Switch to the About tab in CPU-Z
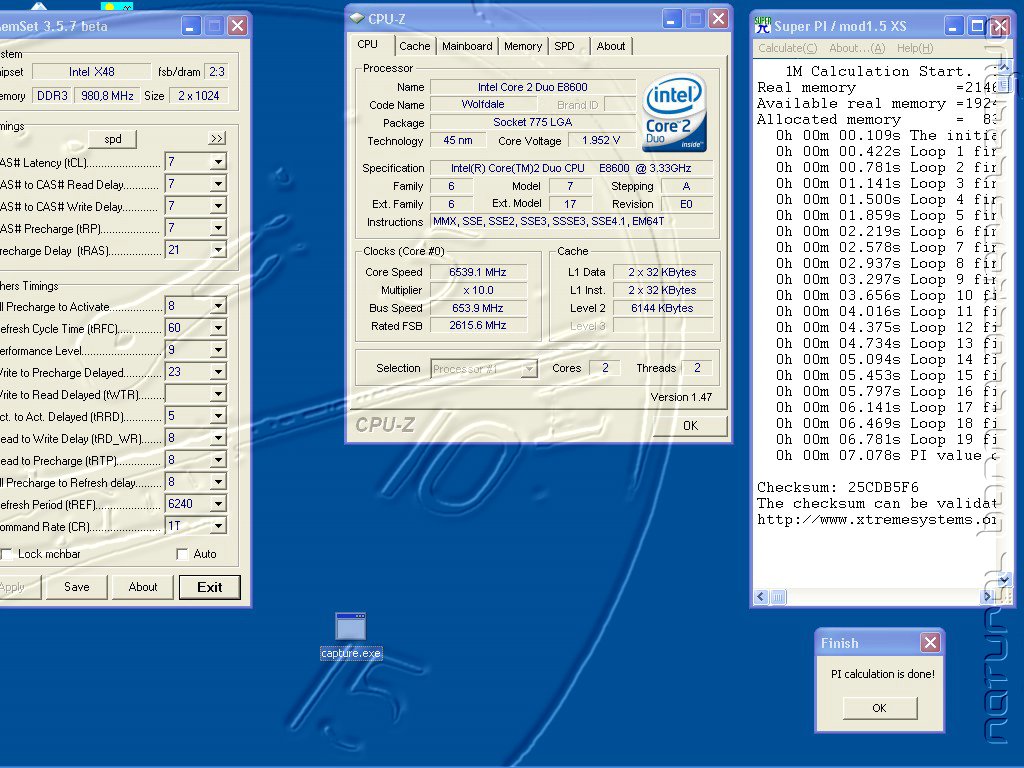The height and width of the screenshot is (768, 1024). (611, 46)
